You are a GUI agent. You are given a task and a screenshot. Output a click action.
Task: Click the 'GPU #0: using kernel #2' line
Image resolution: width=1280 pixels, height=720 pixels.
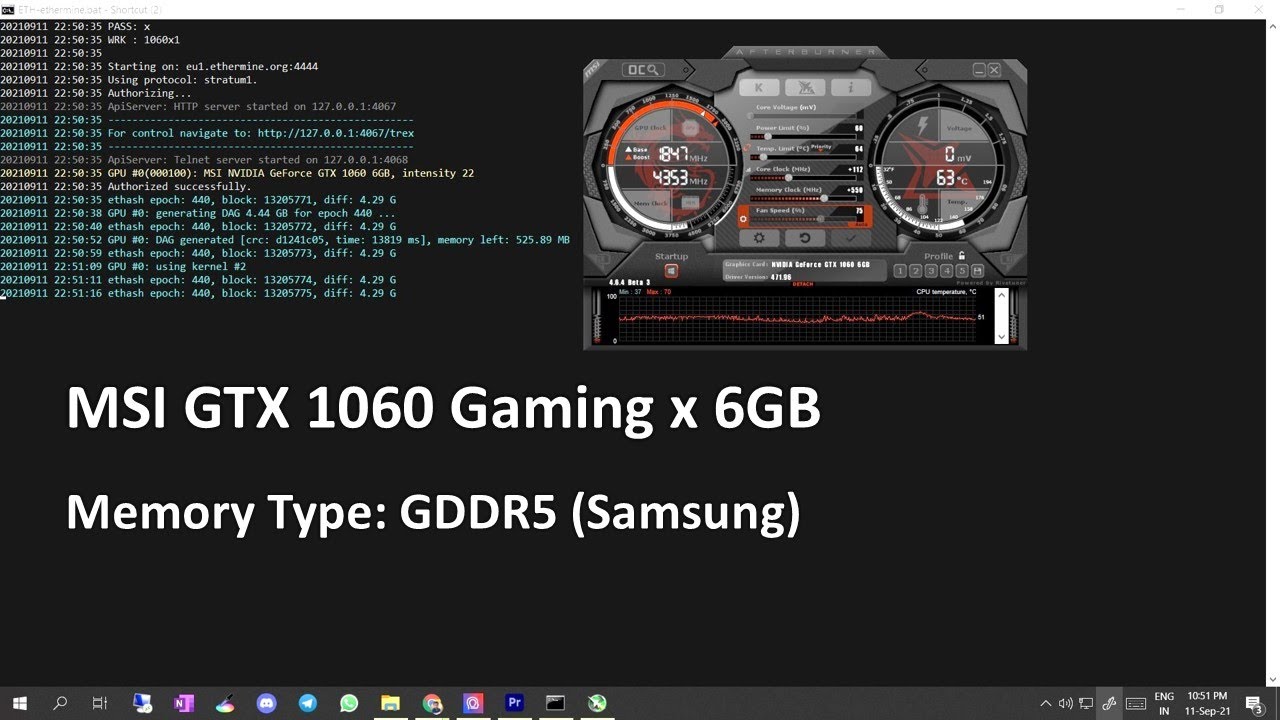(x=176, y=267)
